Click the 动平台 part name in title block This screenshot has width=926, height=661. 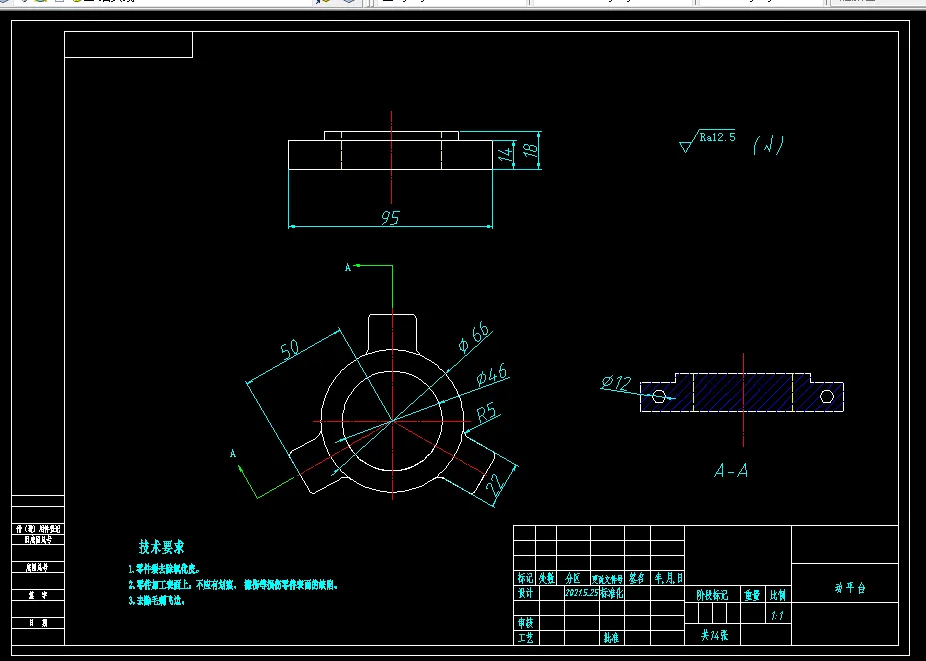point(850,588)
